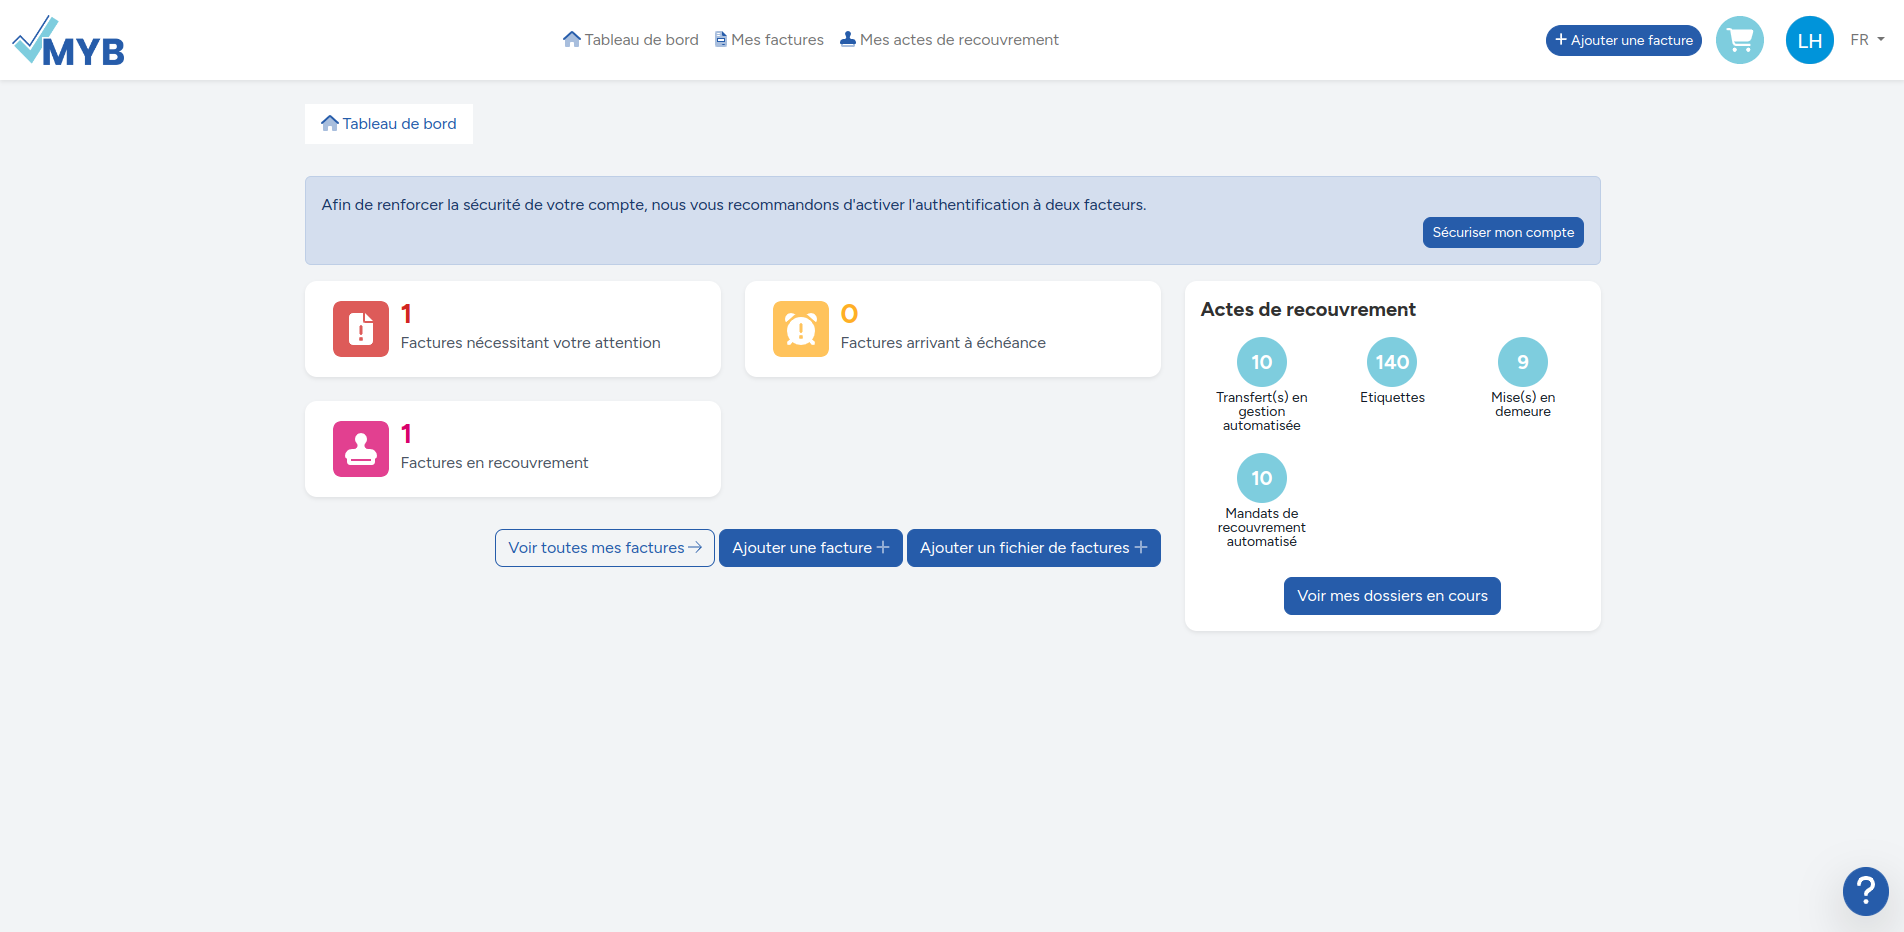Open the shopping cart icon
Image resolution: width=1904 pixels, height=932 pixels.
pos(1739,40)
